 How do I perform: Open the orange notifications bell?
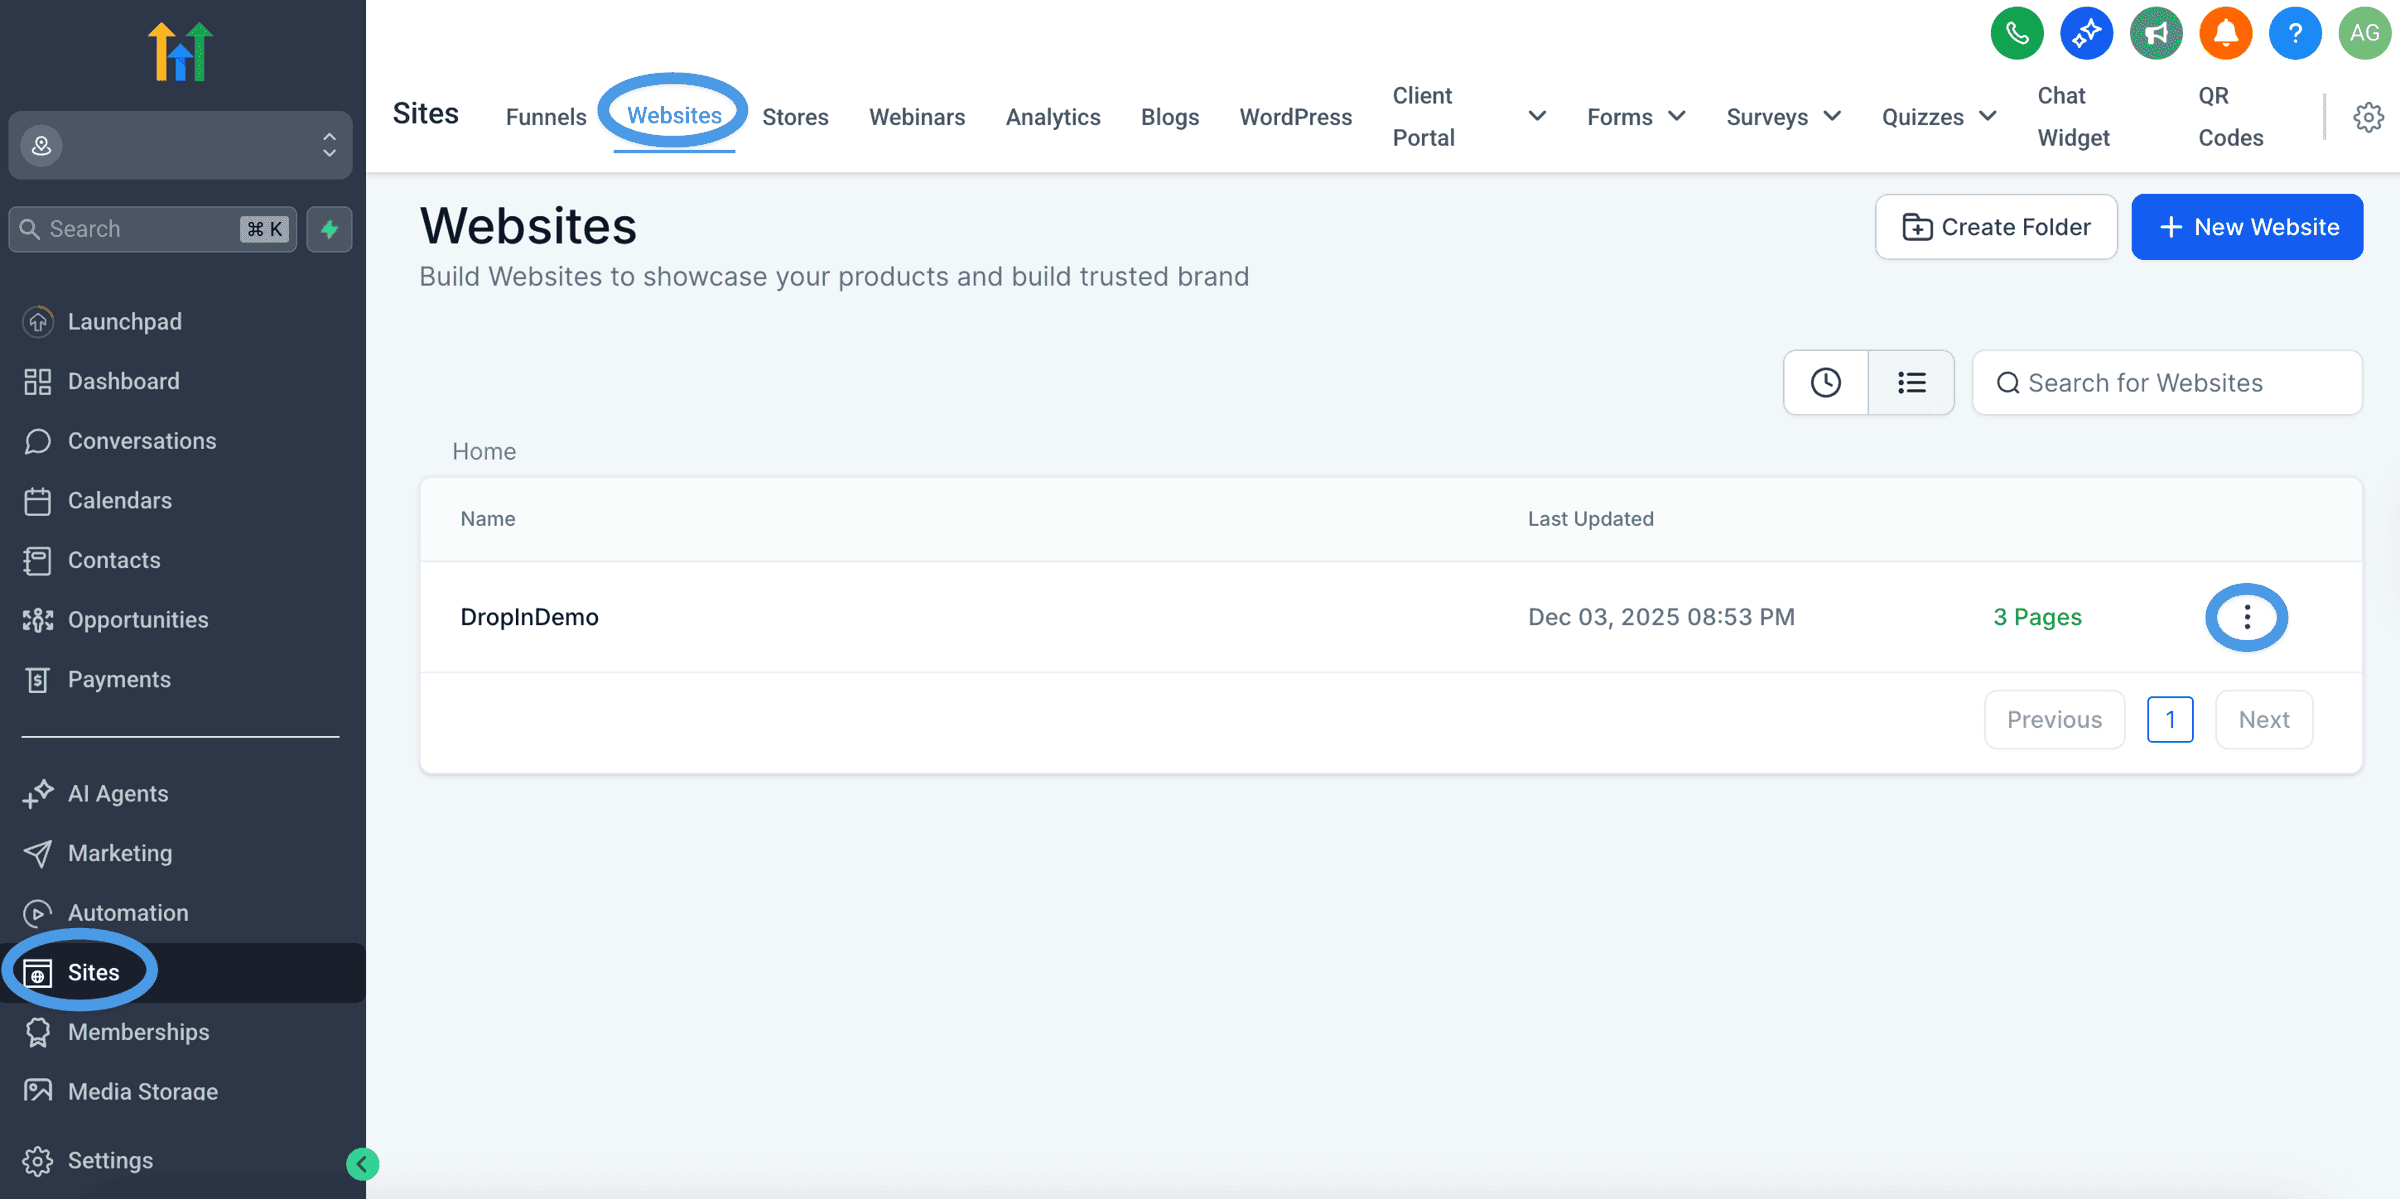click(2225, 34)
